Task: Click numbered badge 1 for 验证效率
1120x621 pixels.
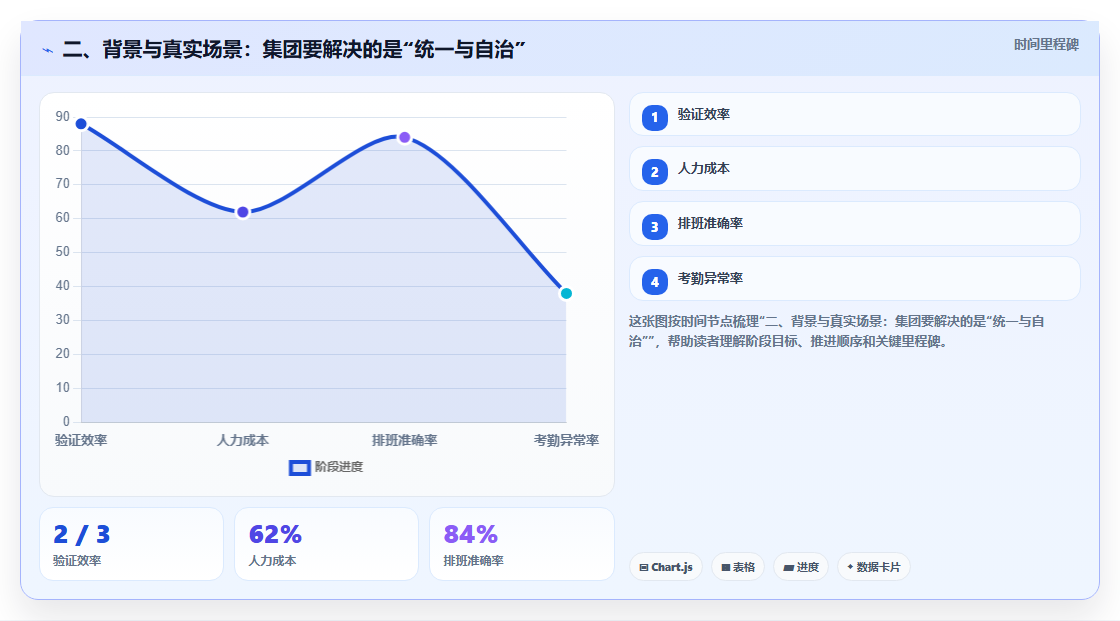Action: coord(654,117)
